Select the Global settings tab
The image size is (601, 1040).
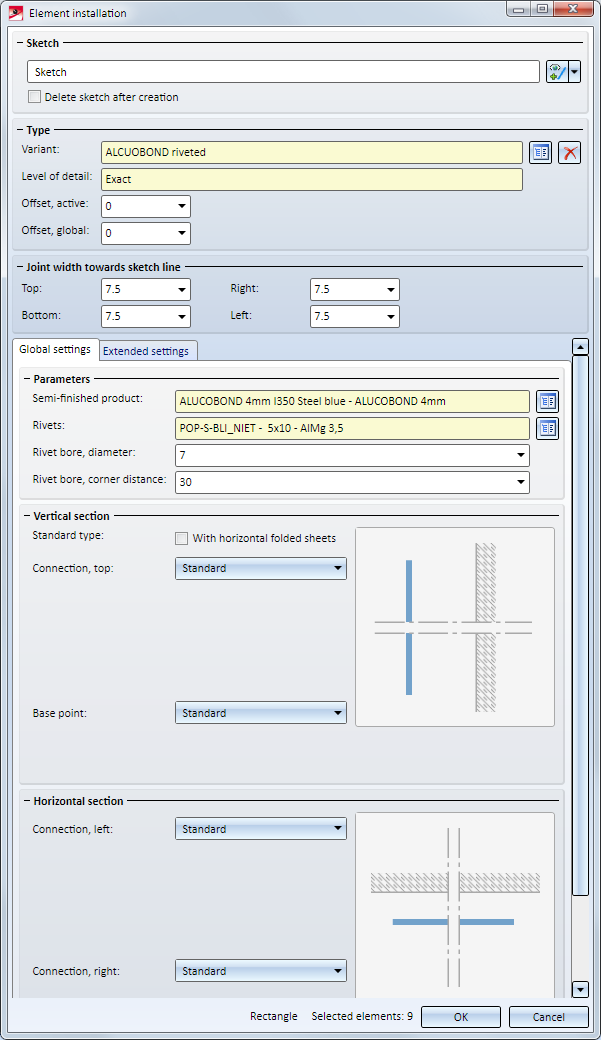coord(55,349)
